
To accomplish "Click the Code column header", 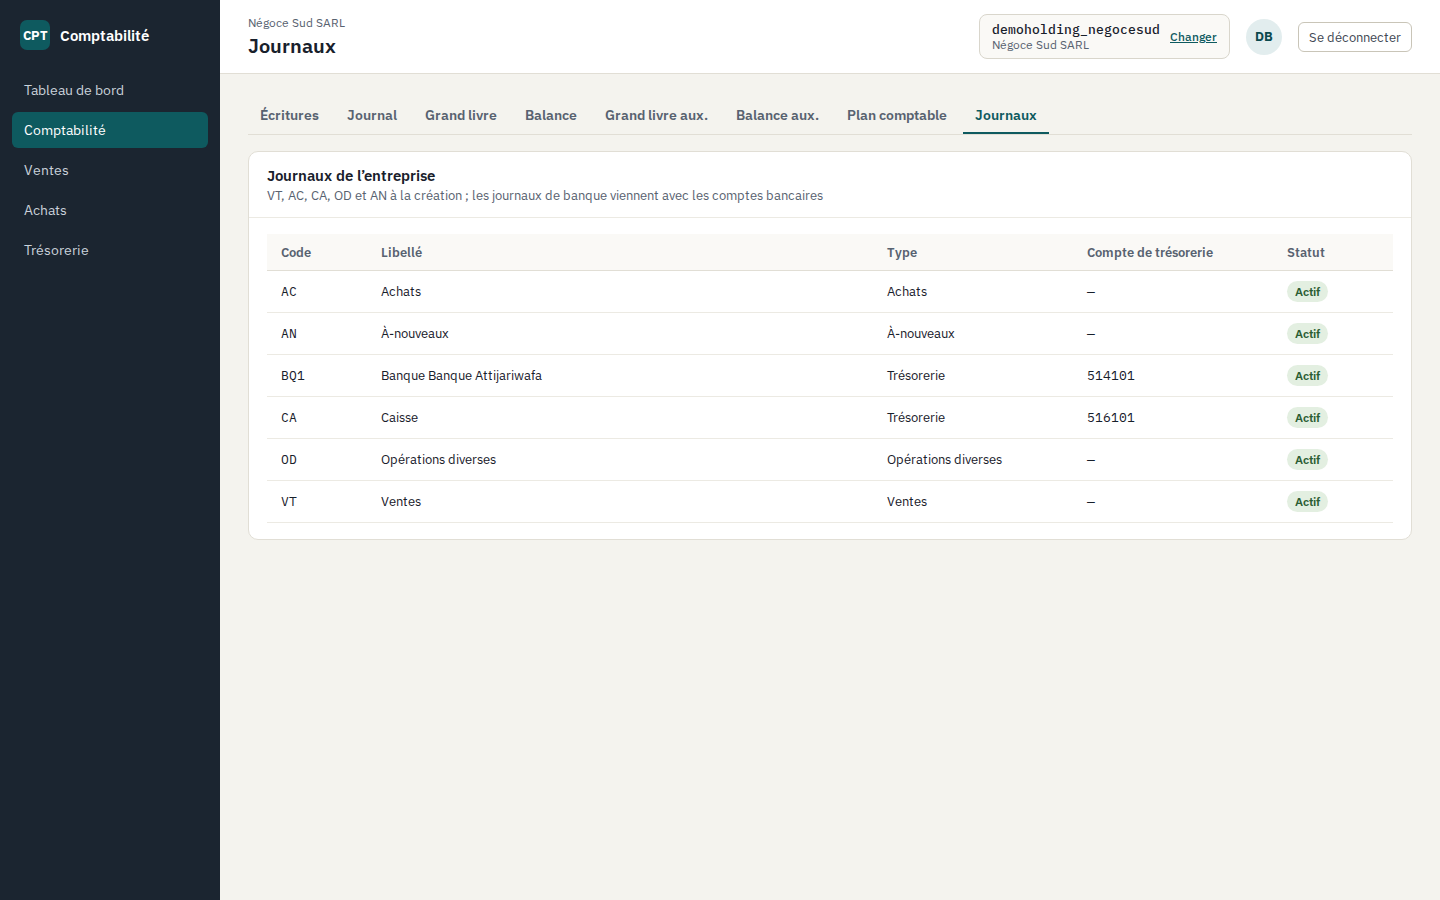I will pyautogui.click(x=296, y=252).
